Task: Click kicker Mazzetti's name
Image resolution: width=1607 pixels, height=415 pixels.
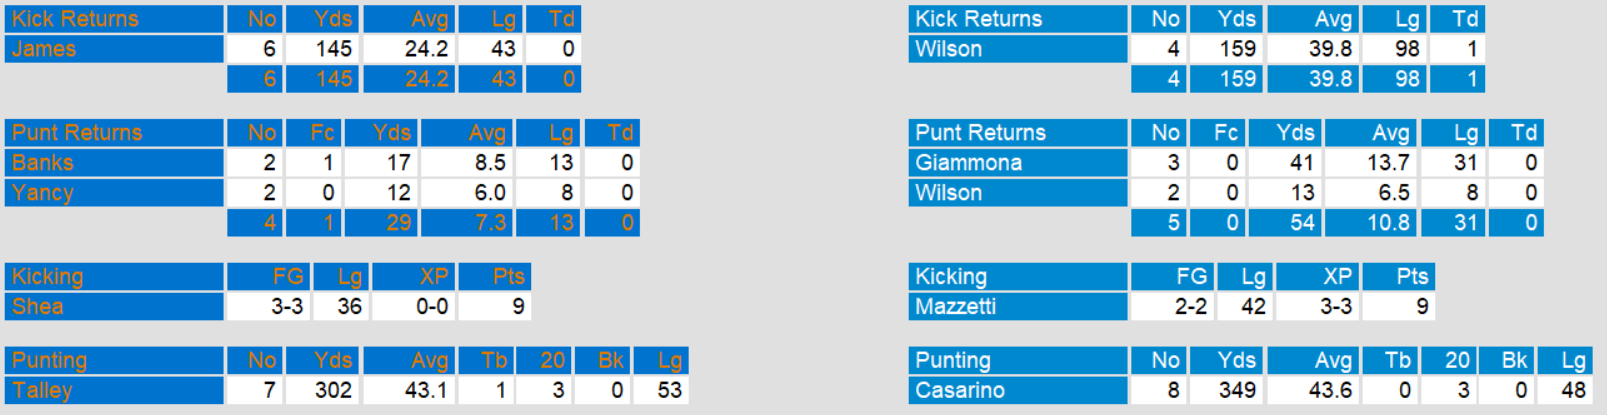Action: pos(955,307)
